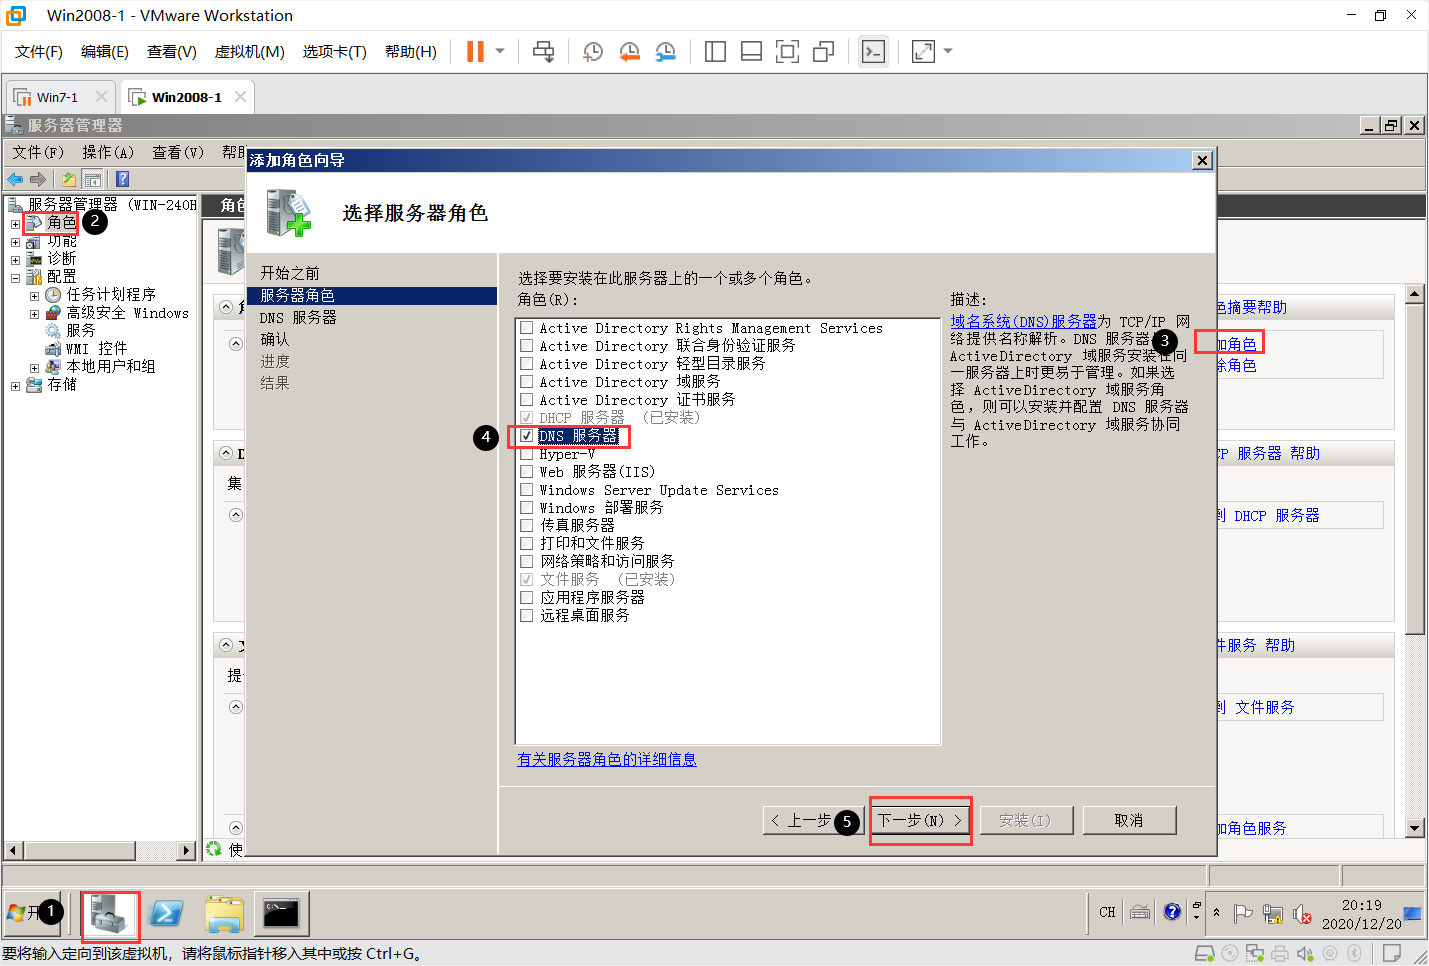Click the volume icon with red X in tray
Viewport: 1429px width, 966px height.
point(1302,914)
